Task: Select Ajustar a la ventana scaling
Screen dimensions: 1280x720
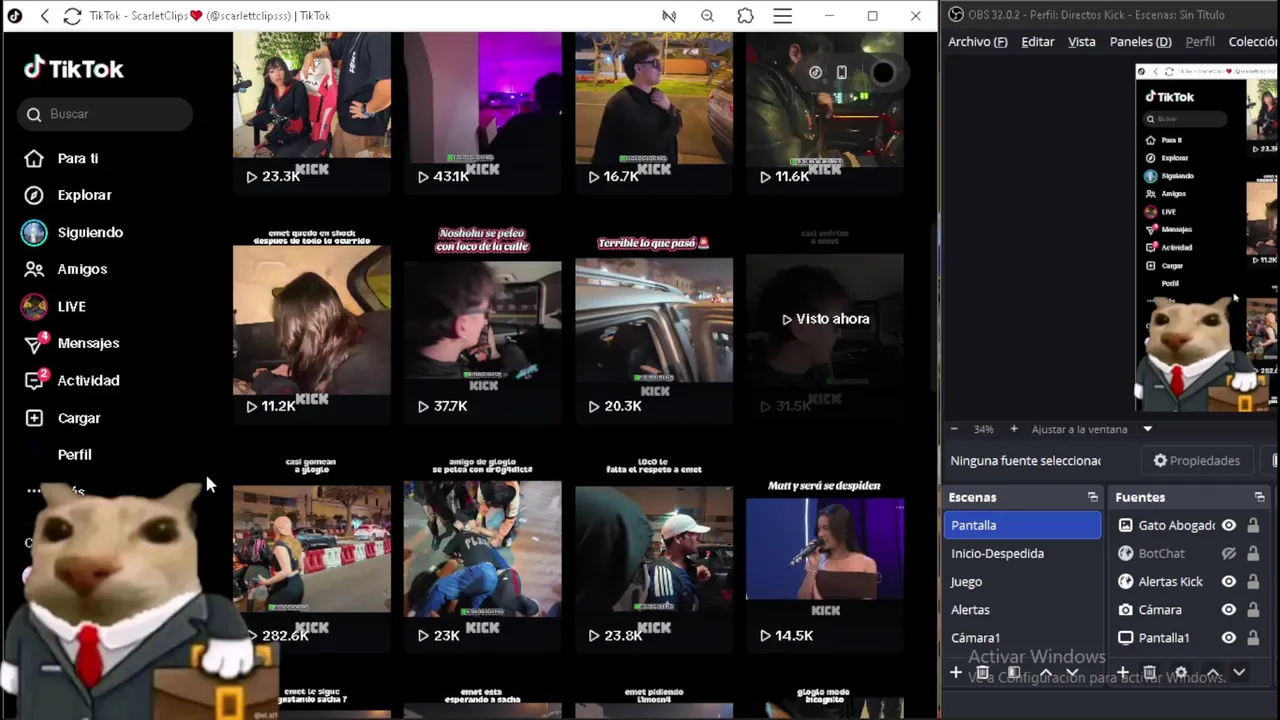Action: (1079, 429)
